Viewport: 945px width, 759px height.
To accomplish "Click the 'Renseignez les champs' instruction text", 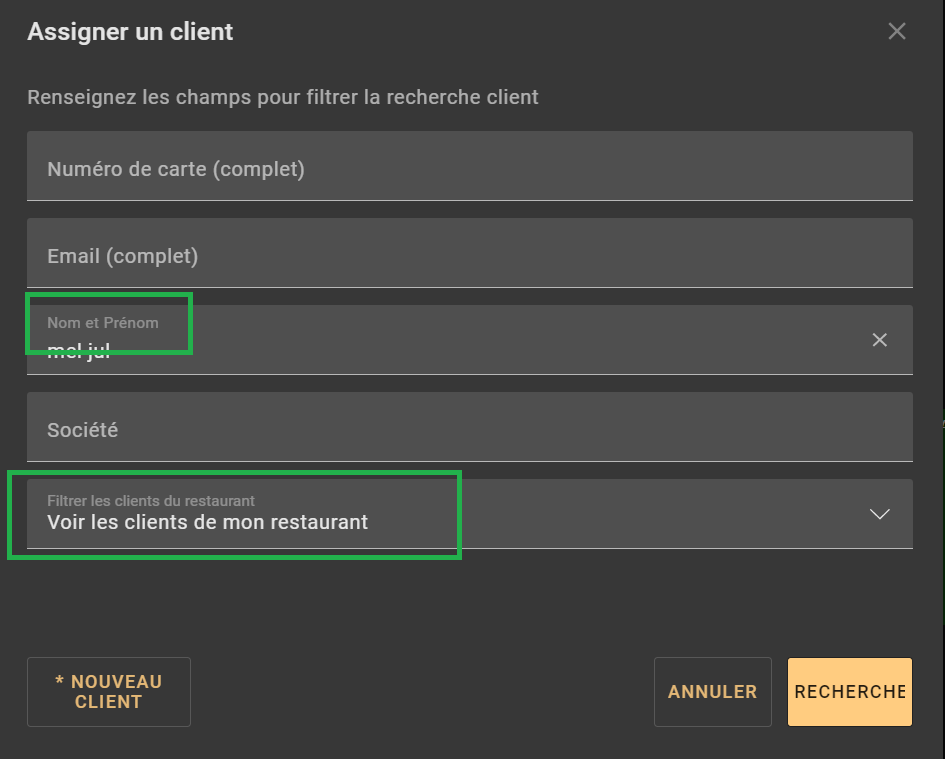I will click(x=283, y=97).
